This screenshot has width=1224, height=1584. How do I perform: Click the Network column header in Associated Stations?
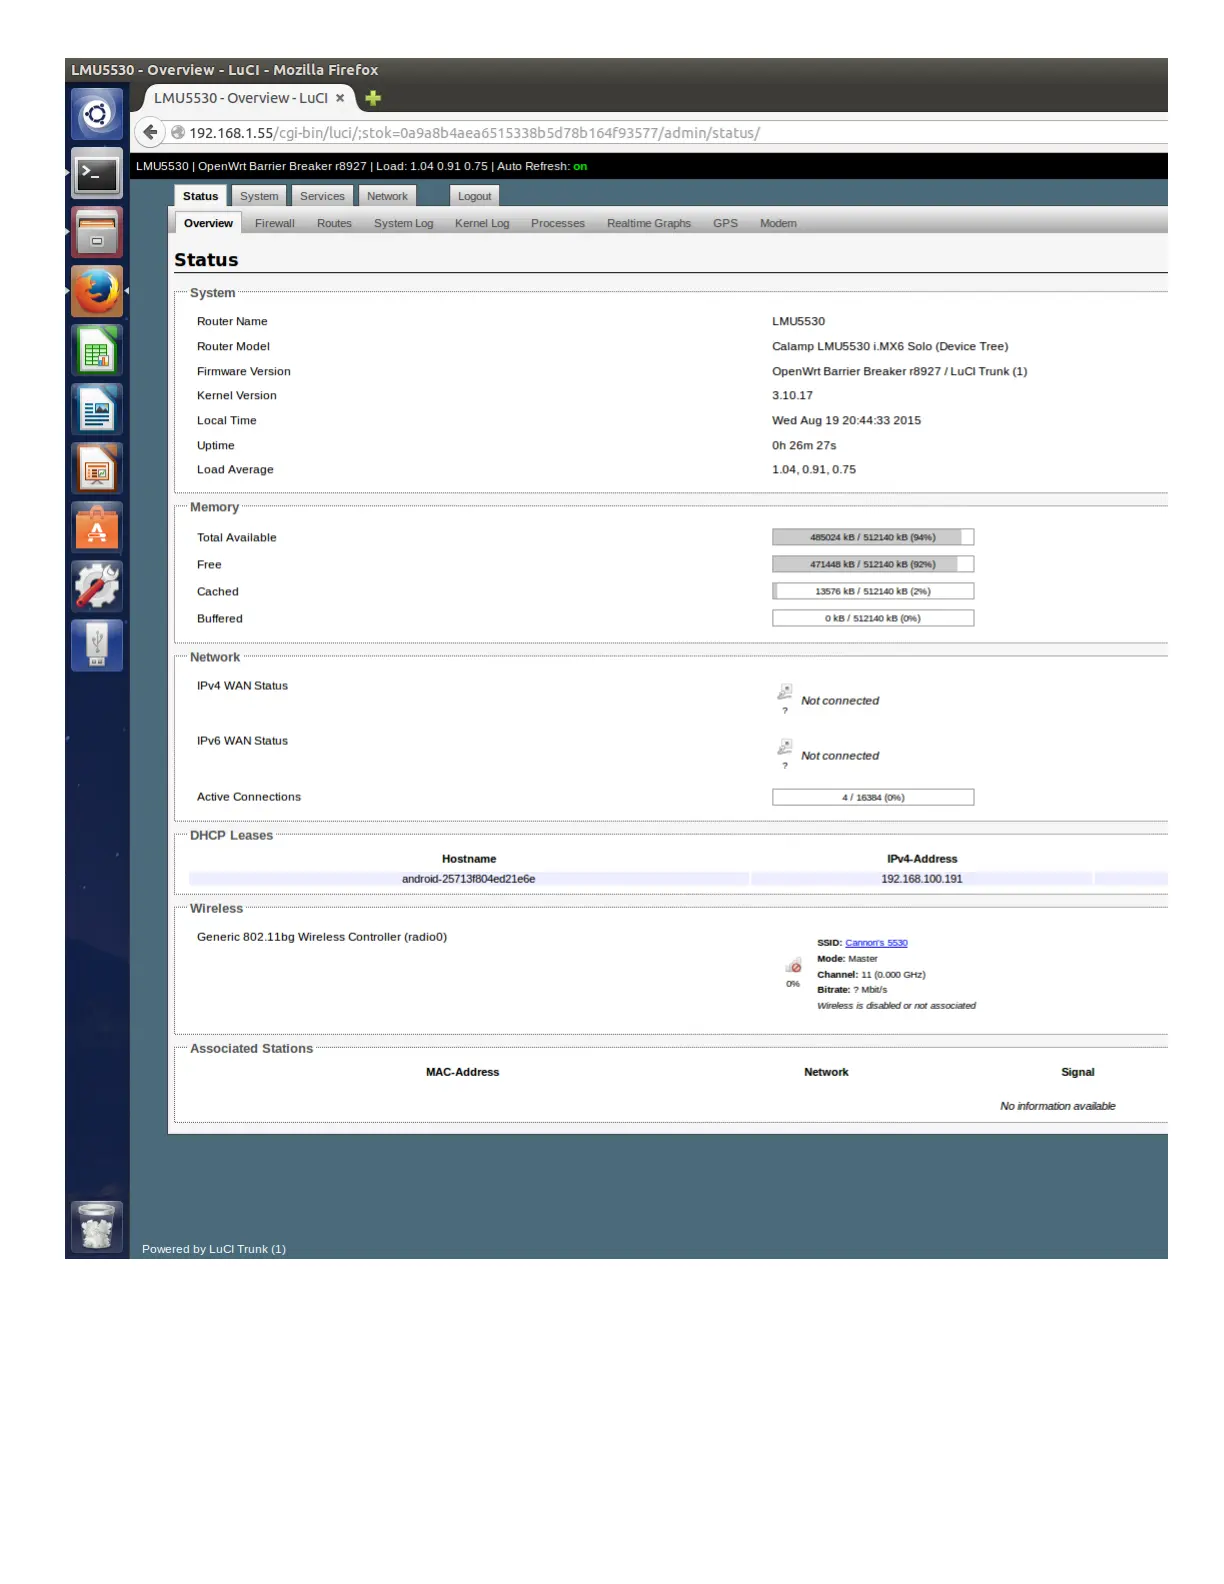pos(826,1072)
